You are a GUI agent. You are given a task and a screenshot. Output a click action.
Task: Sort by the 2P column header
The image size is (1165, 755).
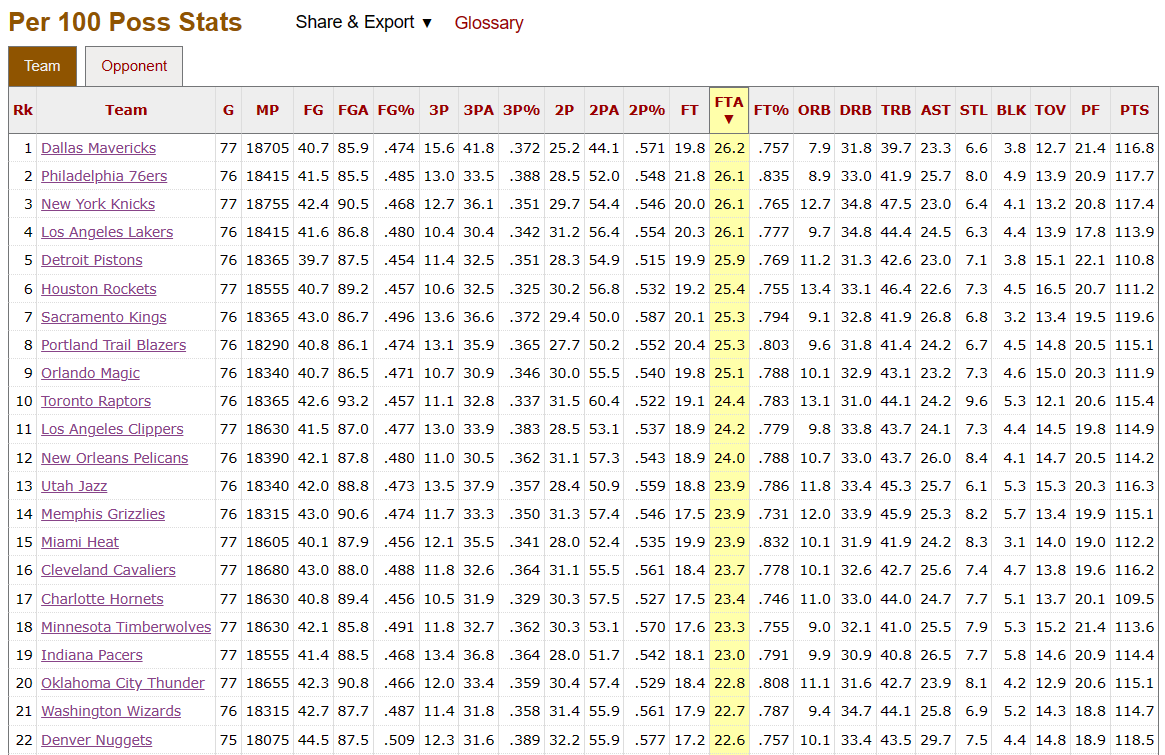coord(565,110)
